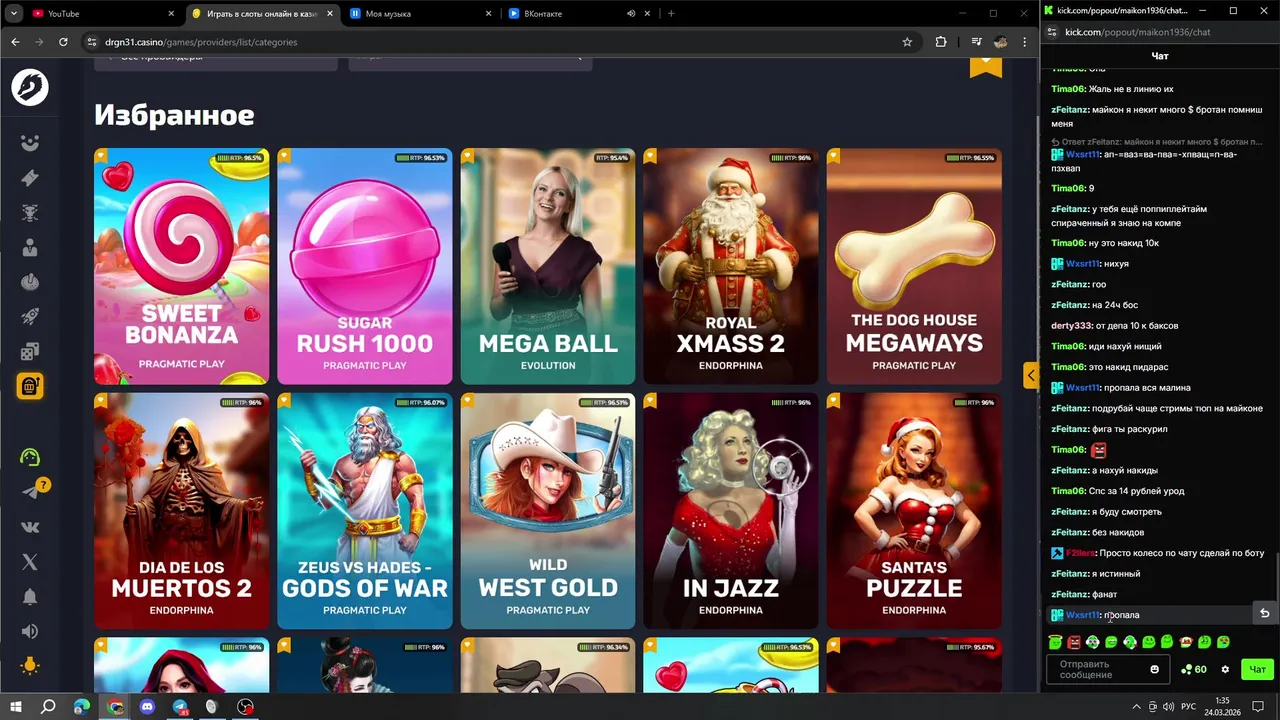Click the casino address bar URL

click(202, 42)
